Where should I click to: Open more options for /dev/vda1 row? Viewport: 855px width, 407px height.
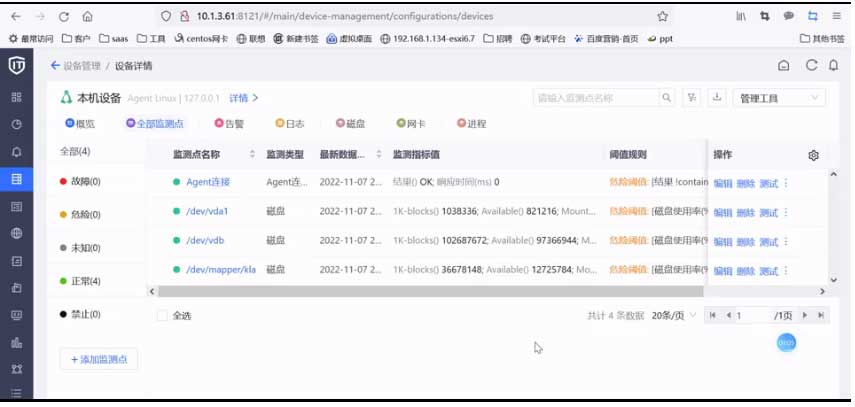click(x=786, y=212)
